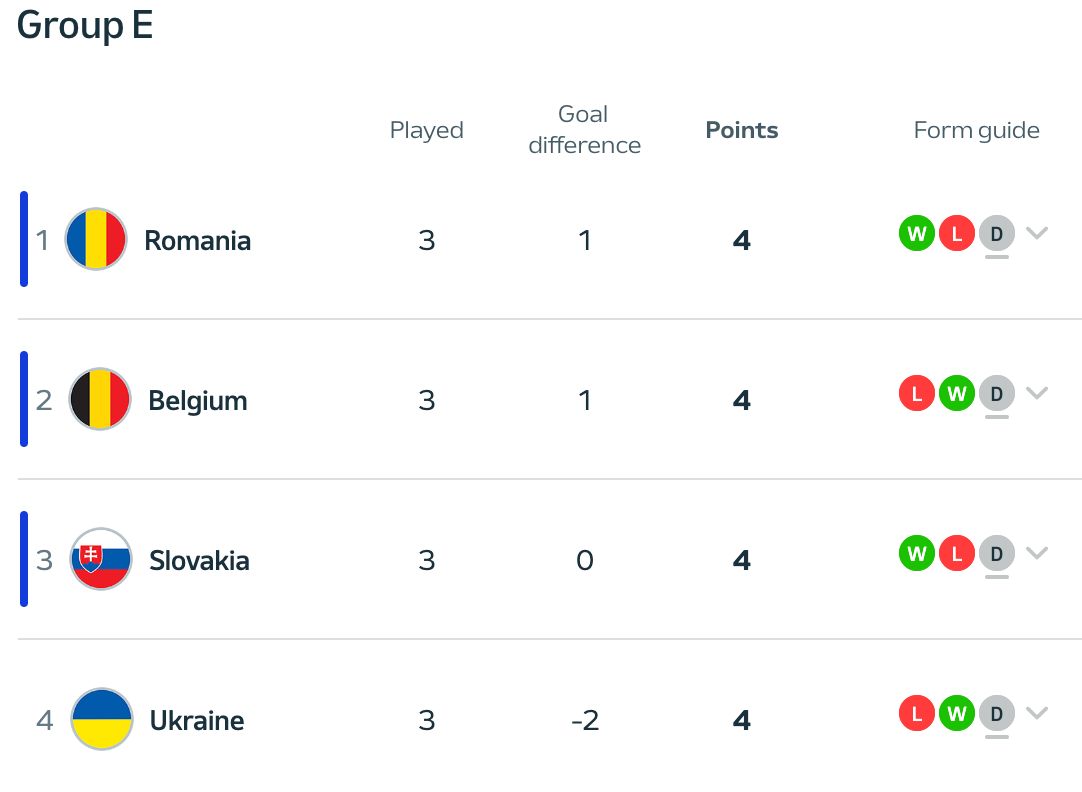Open the Ukraine team name link
Screen dimensions: 1082x792
point(196,720)
